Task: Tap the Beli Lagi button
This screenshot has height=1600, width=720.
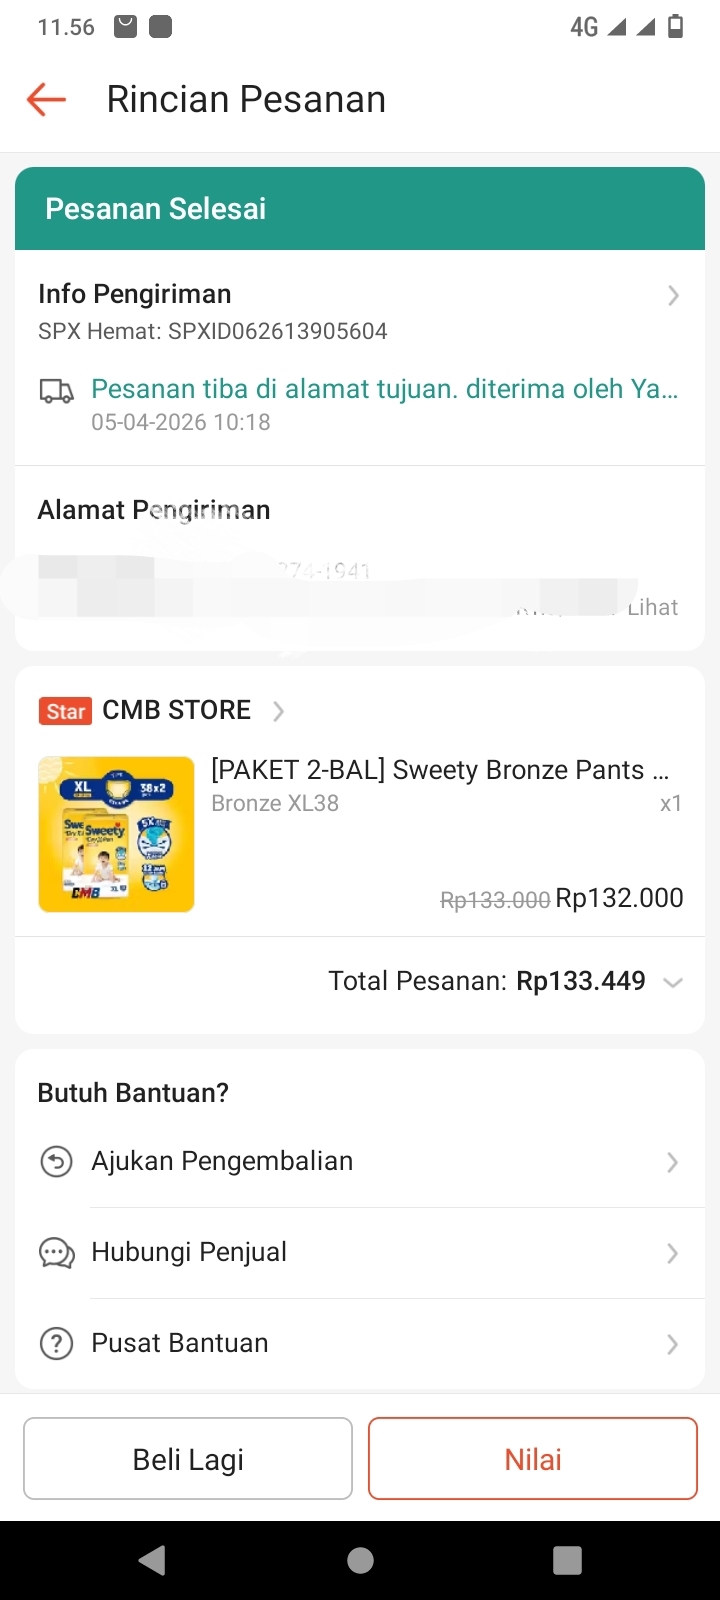Action: pos(188,1459)
